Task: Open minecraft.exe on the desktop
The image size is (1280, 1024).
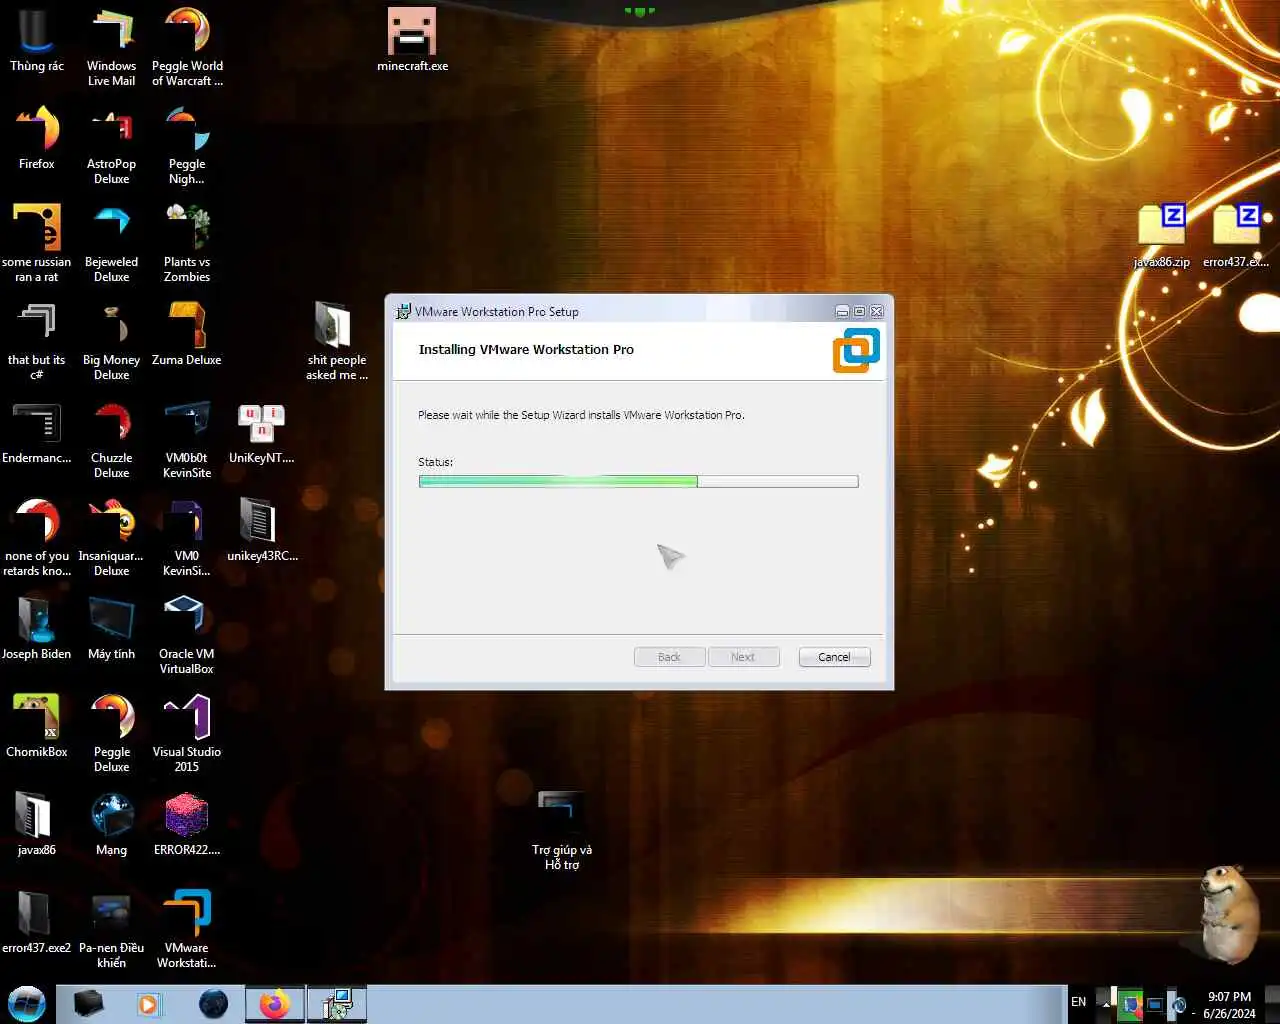Action: tap(412, 40)
